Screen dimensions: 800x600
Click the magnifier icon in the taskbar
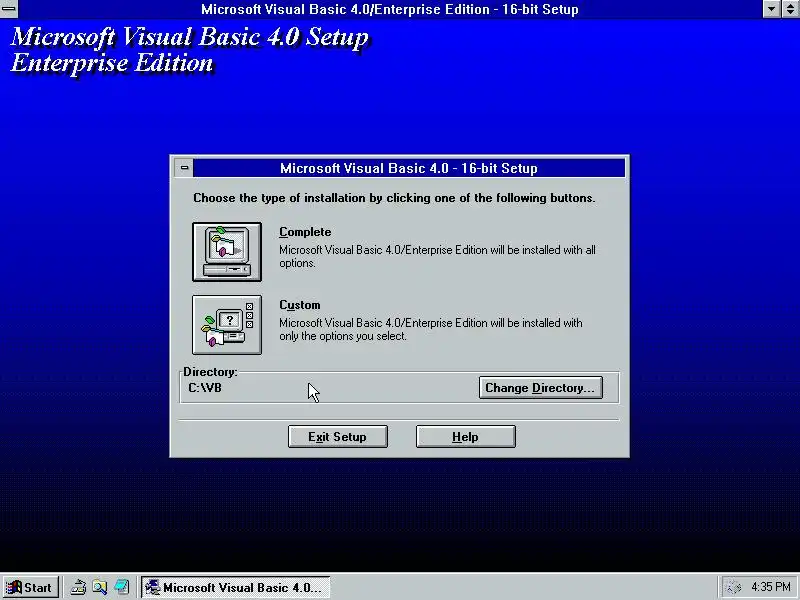tap(99, 587)
